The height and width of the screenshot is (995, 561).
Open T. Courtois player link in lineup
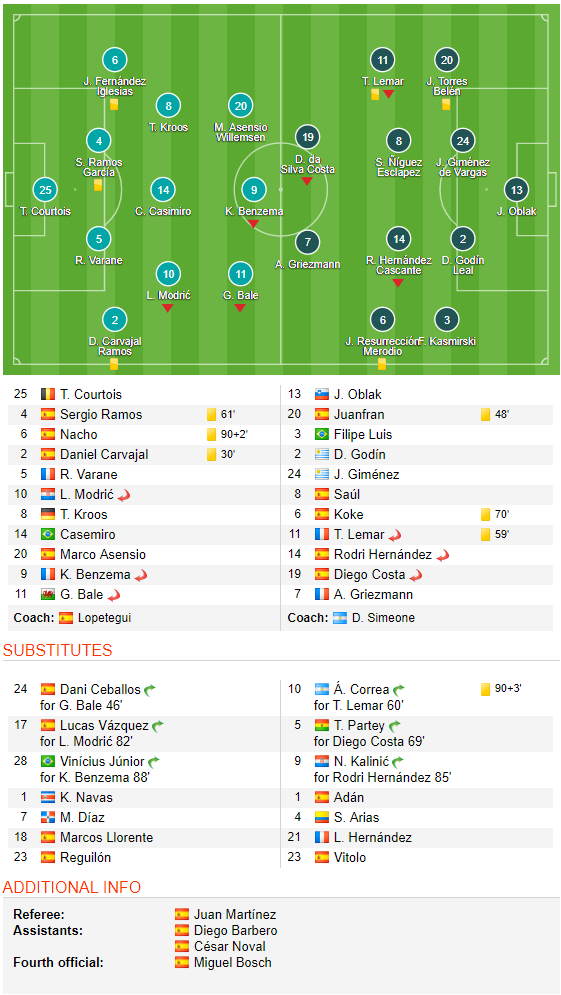[x=91, y=395]
